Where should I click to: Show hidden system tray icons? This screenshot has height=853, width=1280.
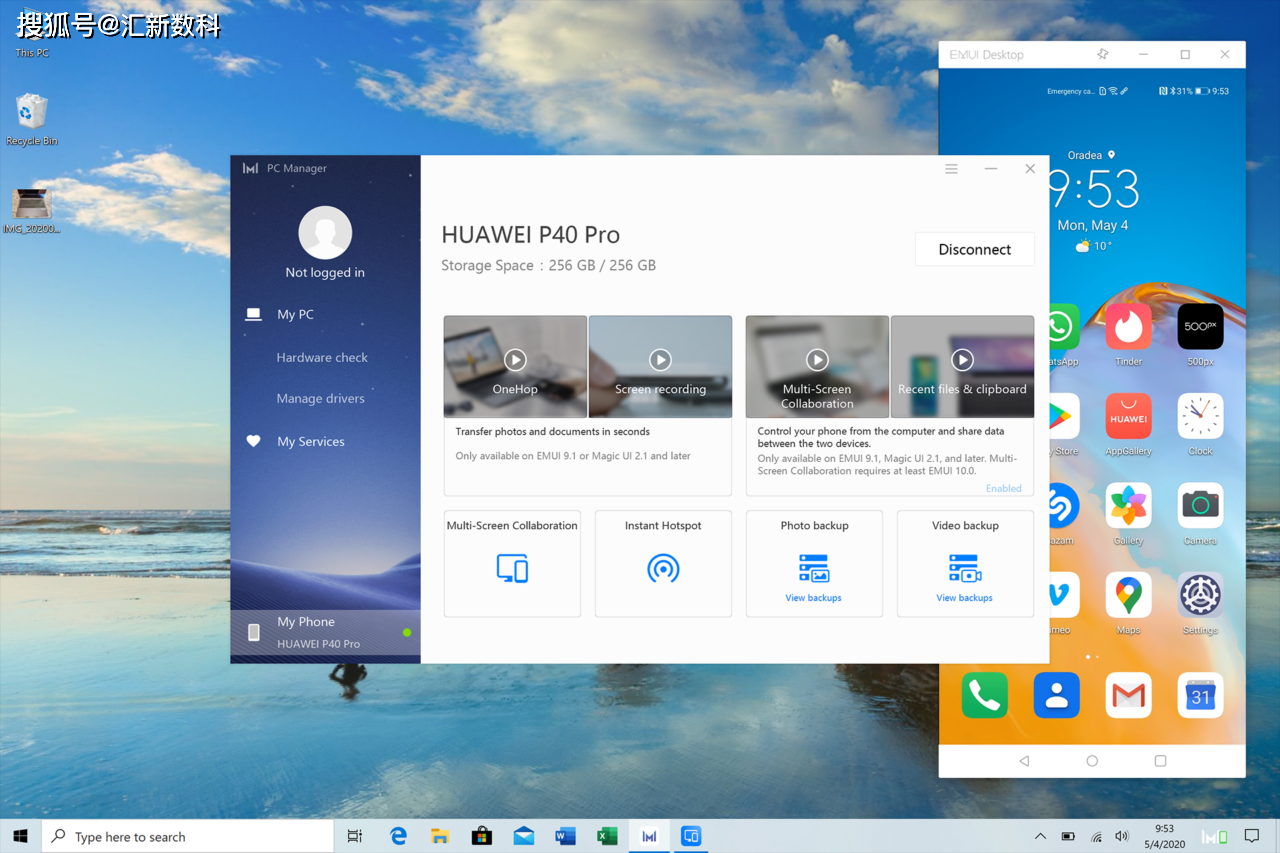pyautogui.click(x=1040, y=836)
